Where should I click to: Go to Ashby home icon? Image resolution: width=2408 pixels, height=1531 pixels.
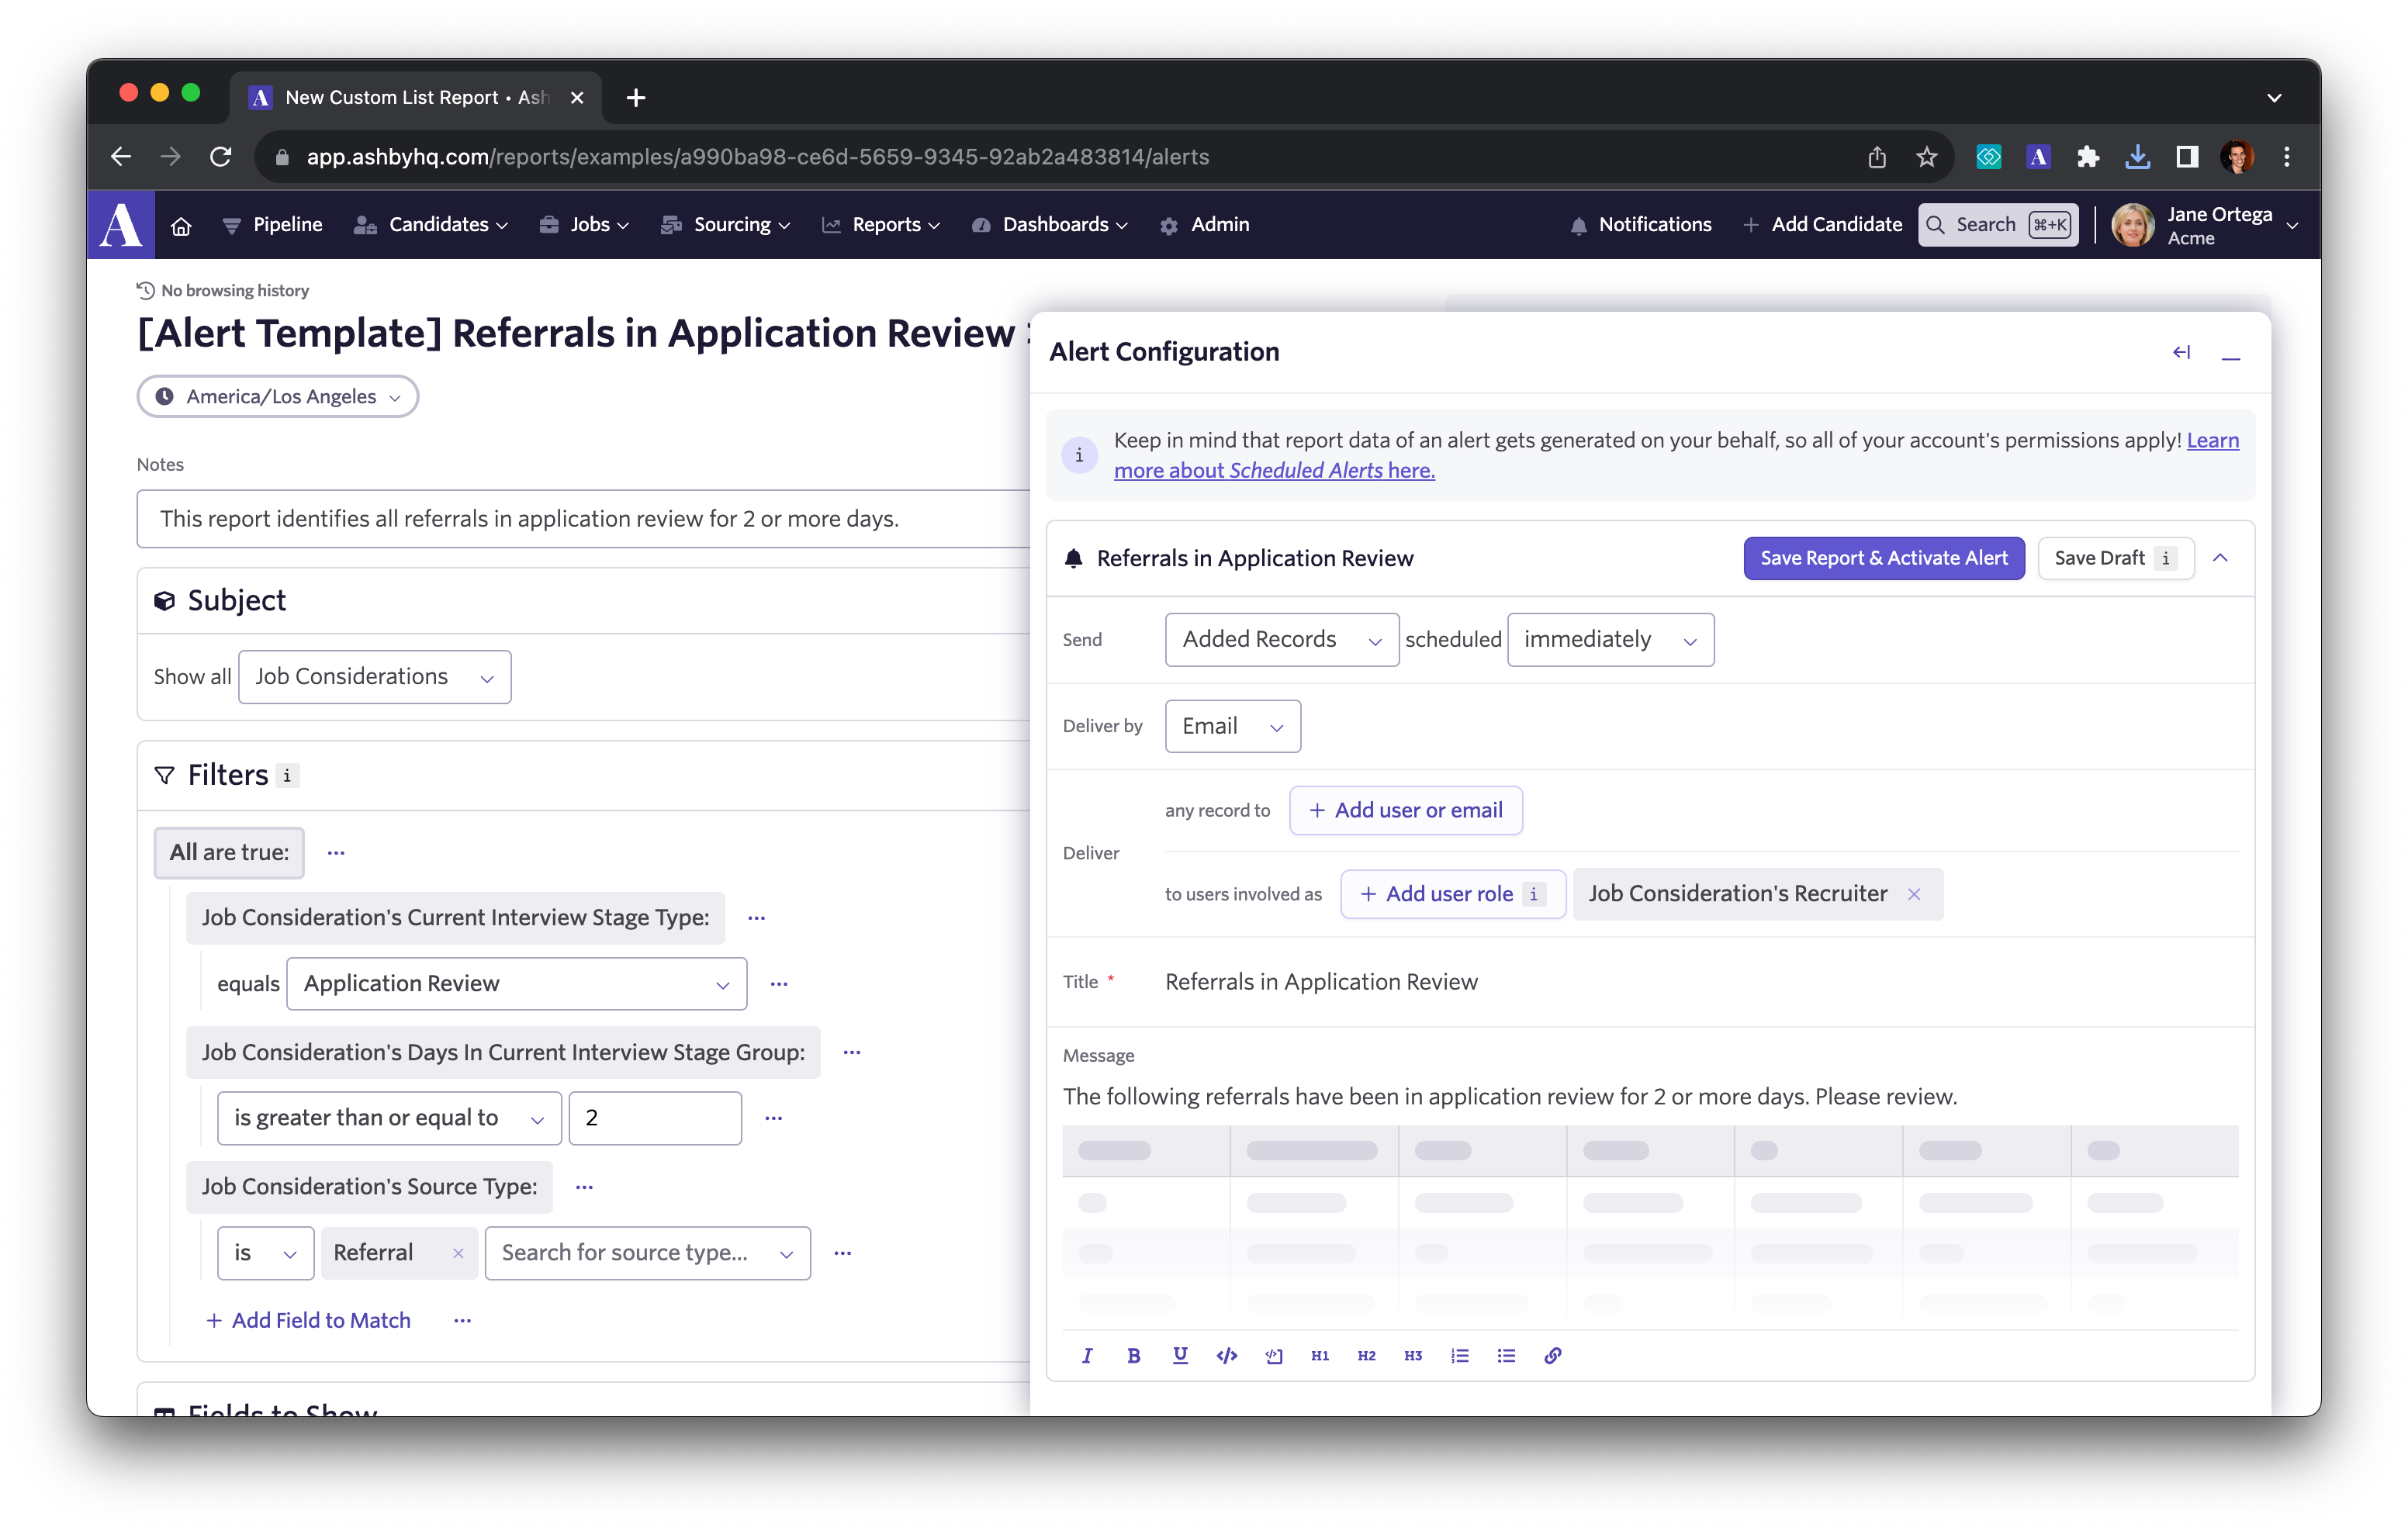pos(181,225)
